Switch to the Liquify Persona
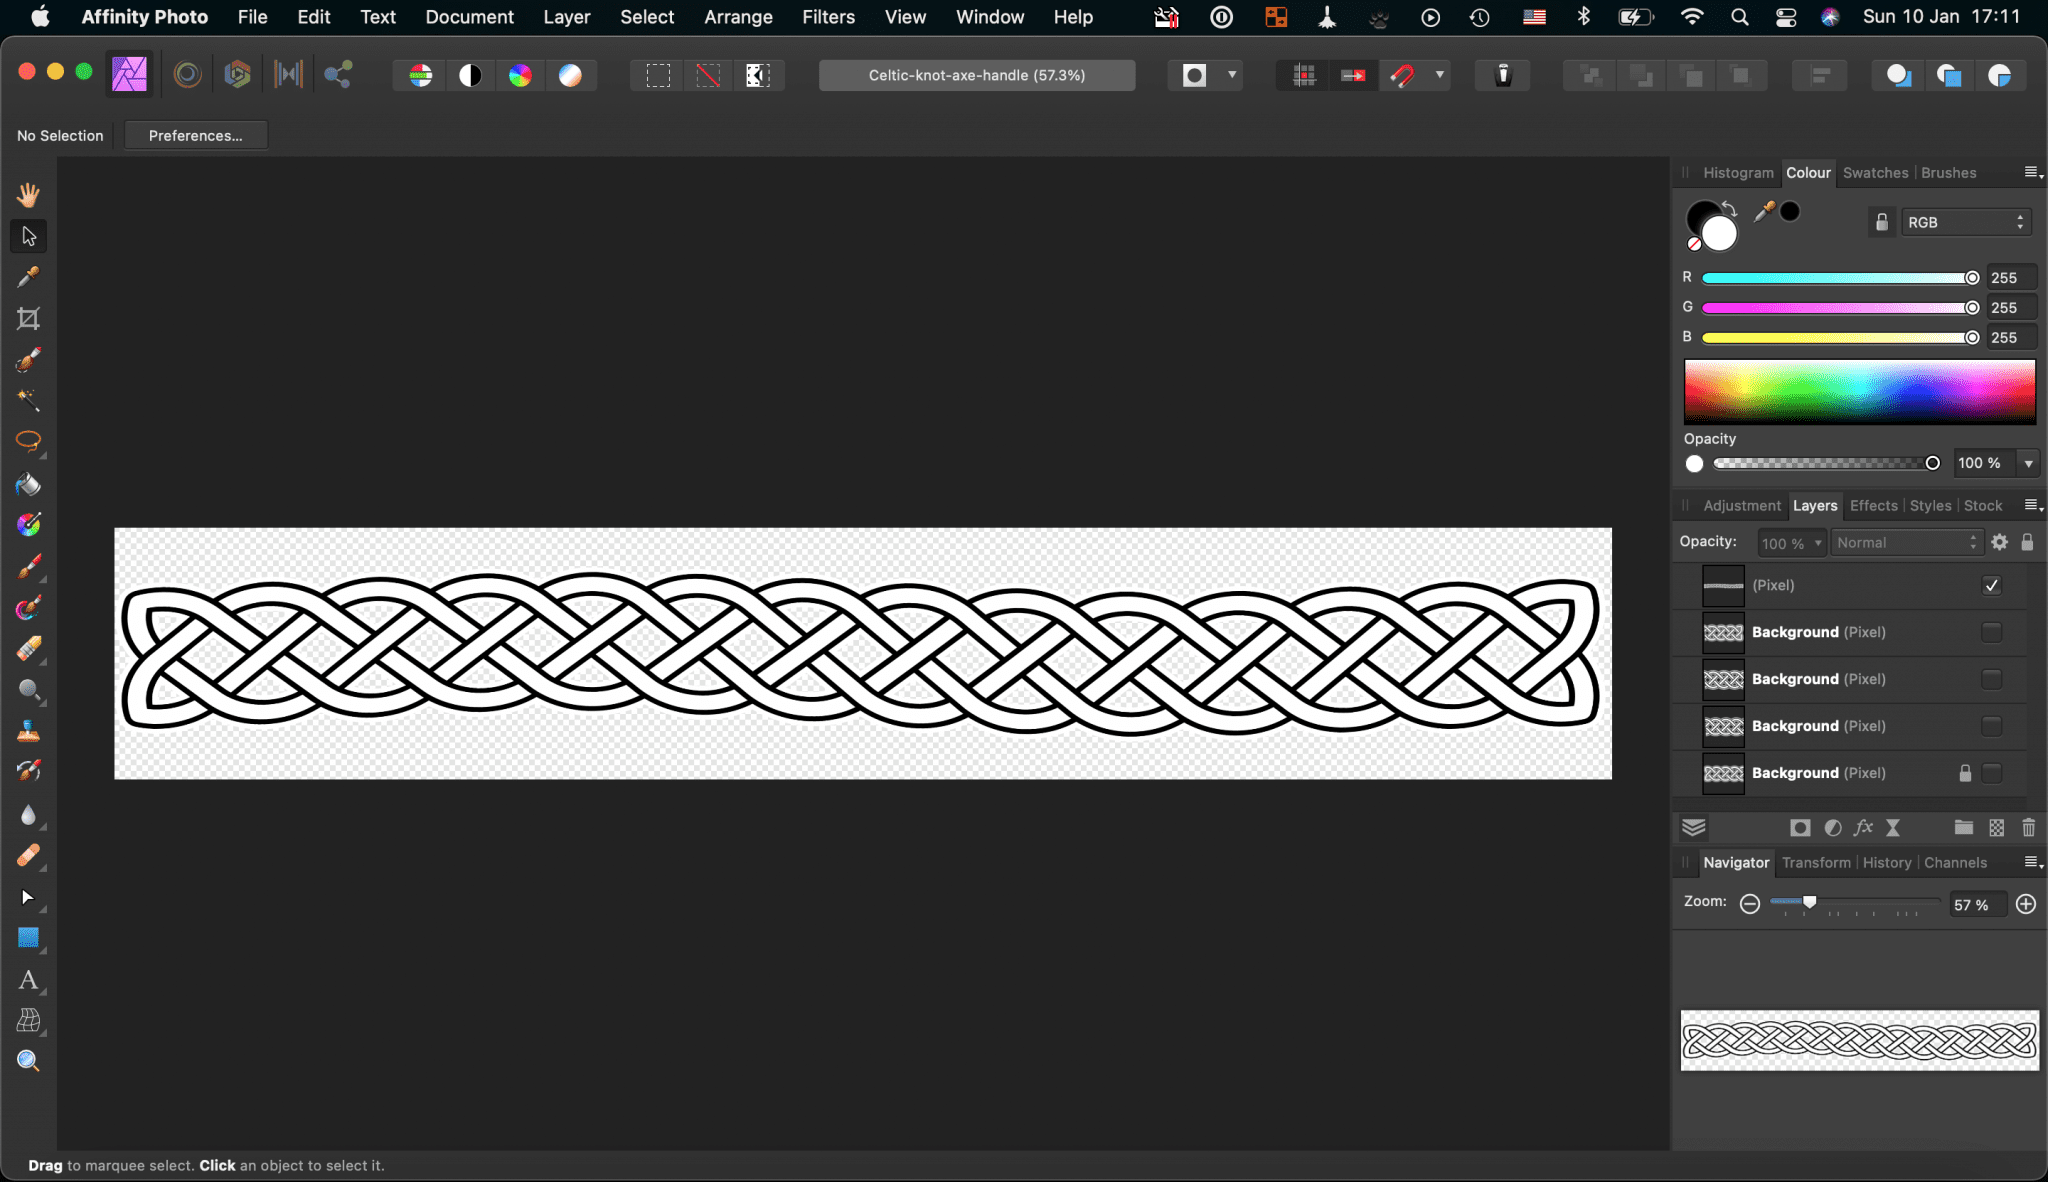This screenshot has height=1182, width=2048. 187,75
